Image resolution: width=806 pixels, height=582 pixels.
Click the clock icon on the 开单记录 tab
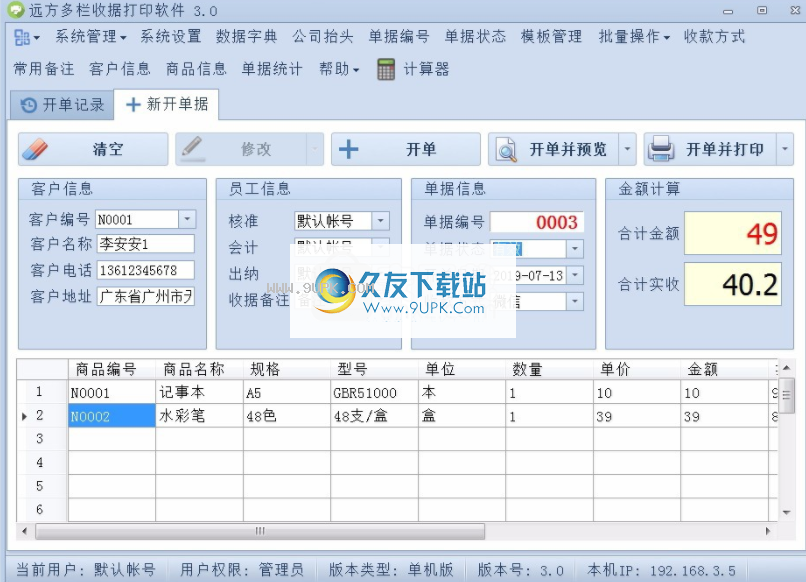28,105
